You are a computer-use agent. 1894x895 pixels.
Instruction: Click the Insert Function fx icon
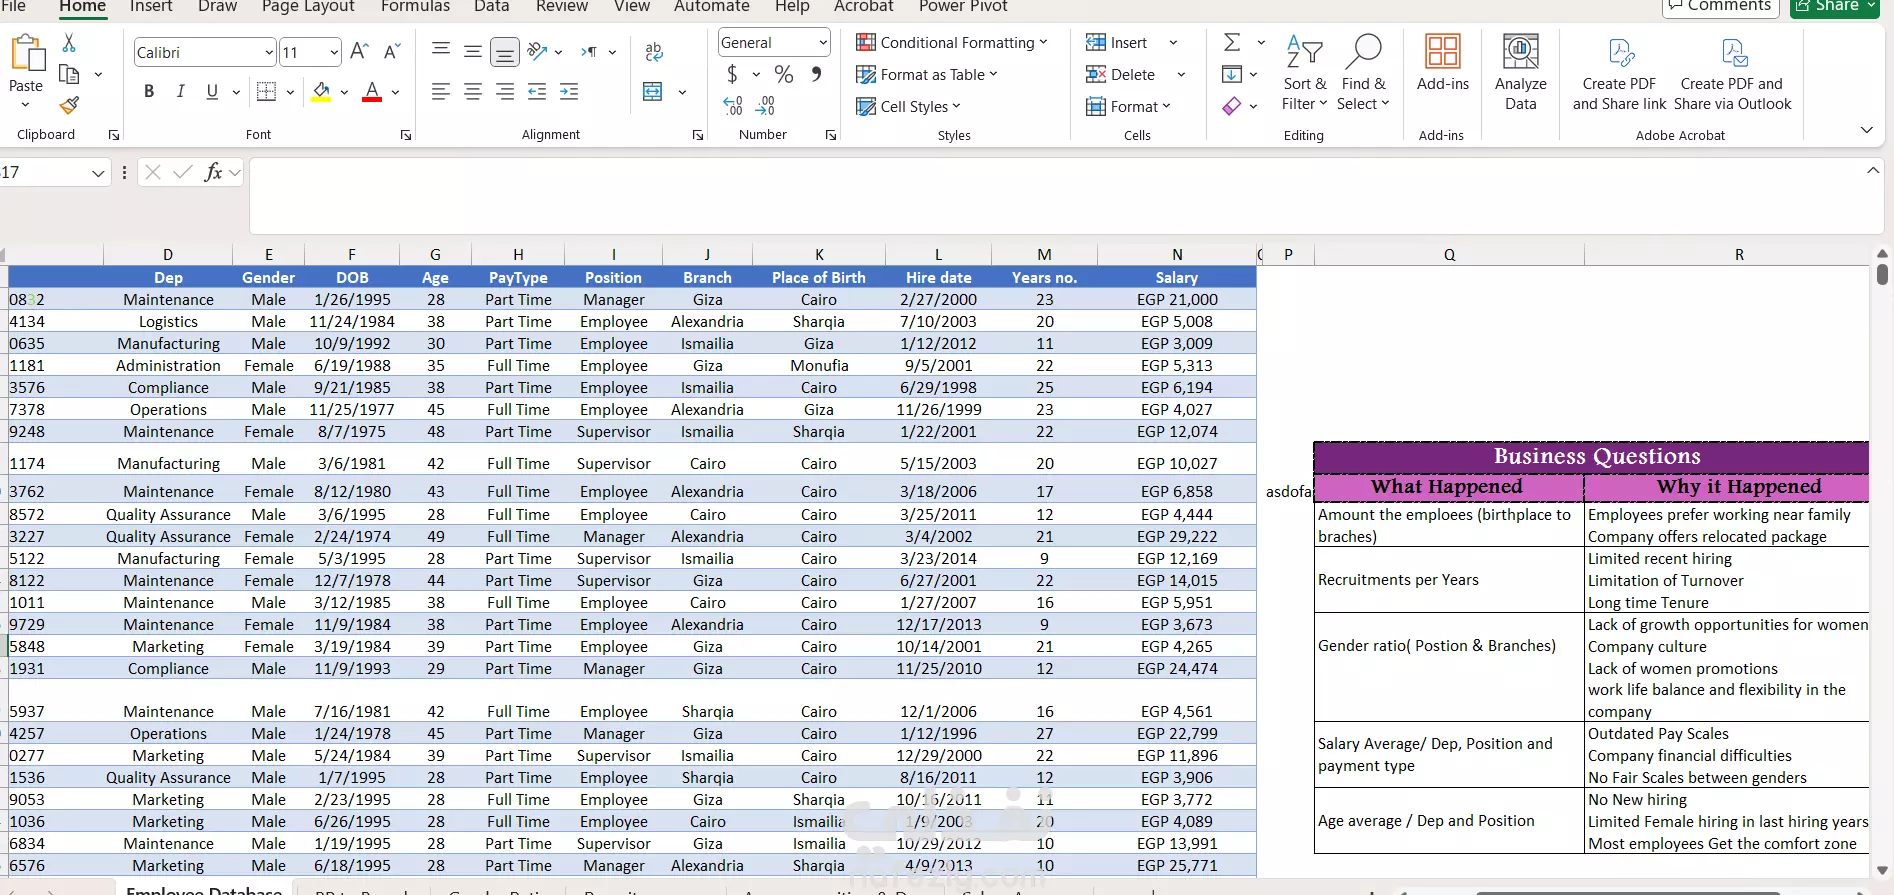[212, 172]
